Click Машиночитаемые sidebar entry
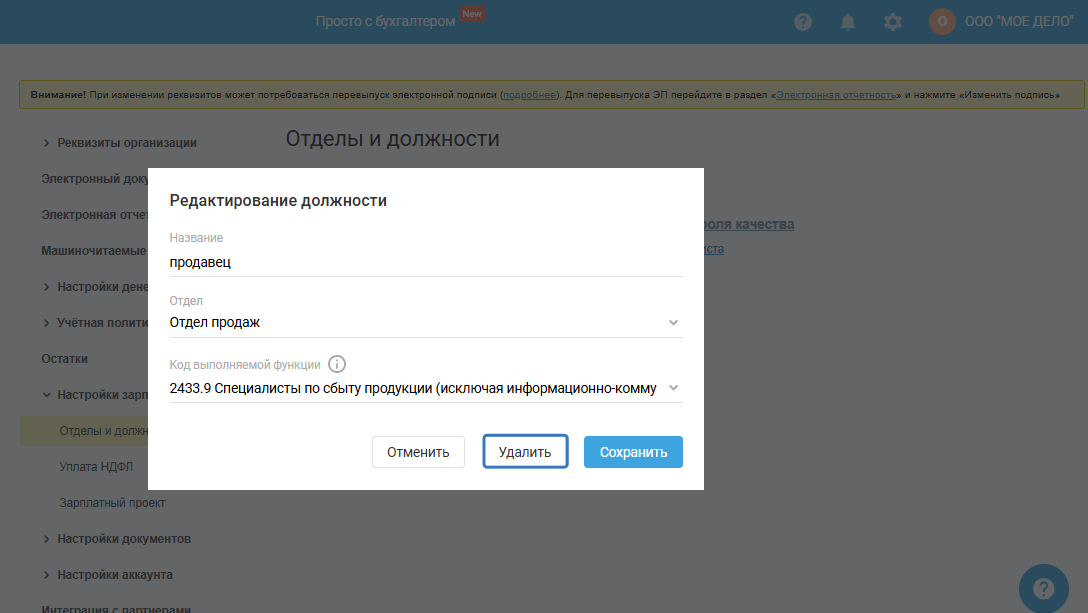This screenshot has width=1088, height=613. coord(94,251)
